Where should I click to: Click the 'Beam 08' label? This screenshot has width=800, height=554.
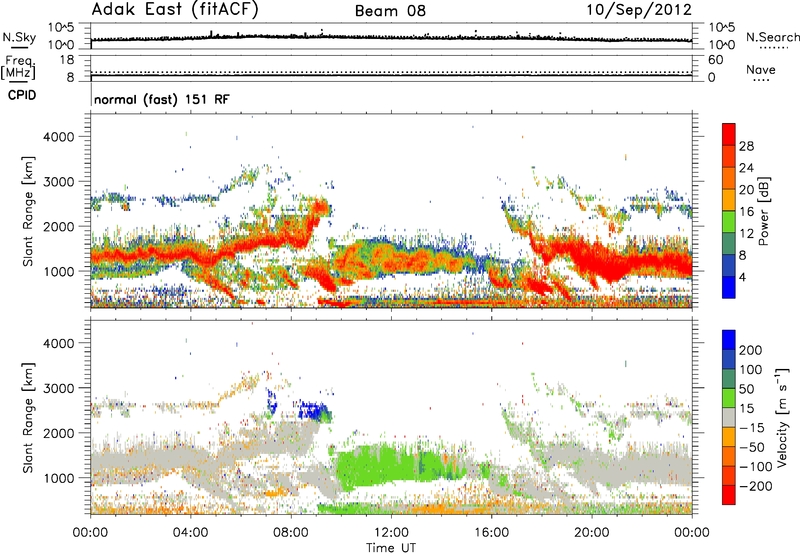(390, 11)
